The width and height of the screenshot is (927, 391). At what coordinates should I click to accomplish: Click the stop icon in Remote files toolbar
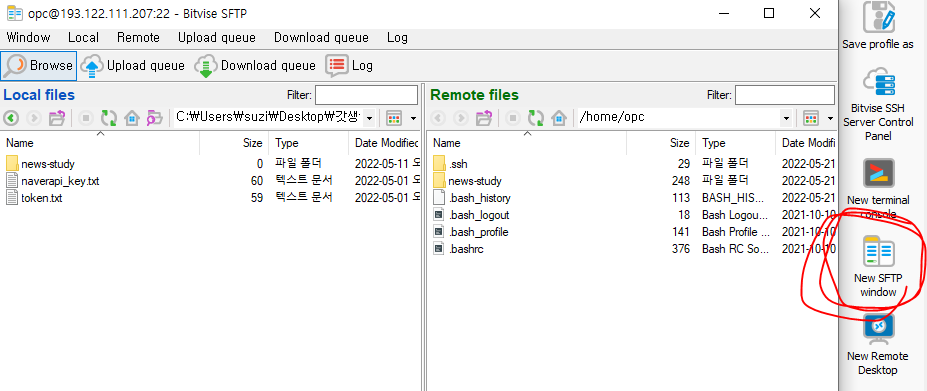(513, 118)
